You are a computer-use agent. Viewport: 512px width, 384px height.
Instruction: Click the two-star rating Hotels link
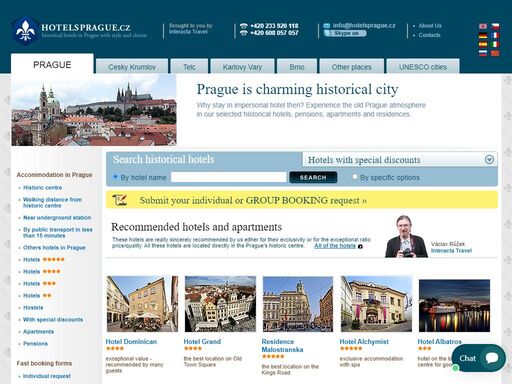coord(37,296)
